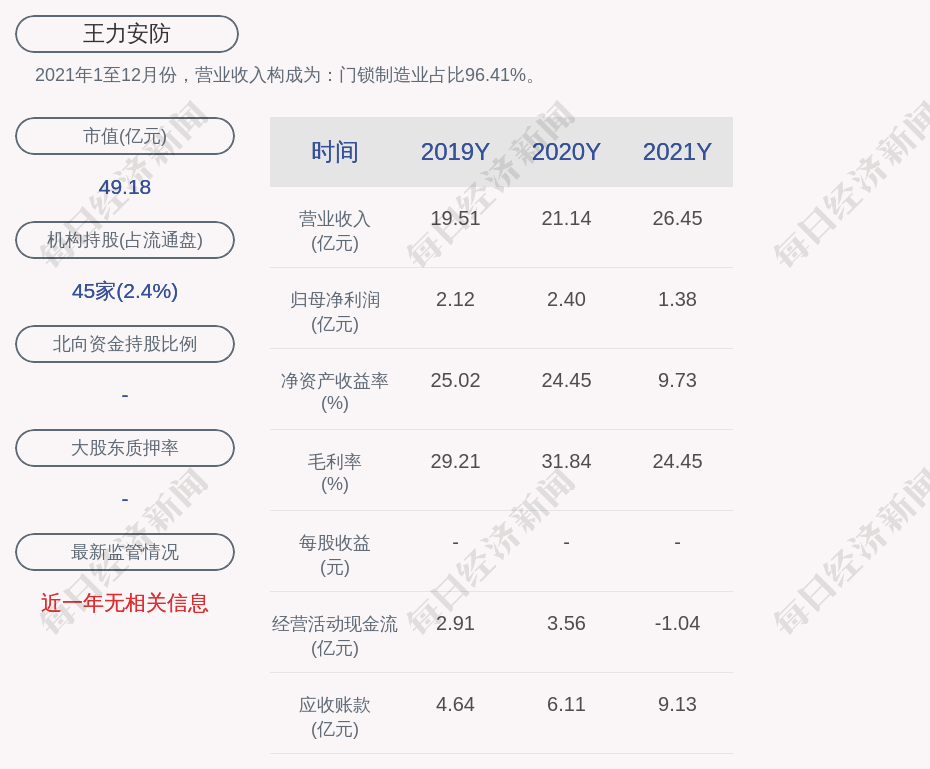
Task: Click the 大股东质押率 pill label
Action: pos(124,448)
